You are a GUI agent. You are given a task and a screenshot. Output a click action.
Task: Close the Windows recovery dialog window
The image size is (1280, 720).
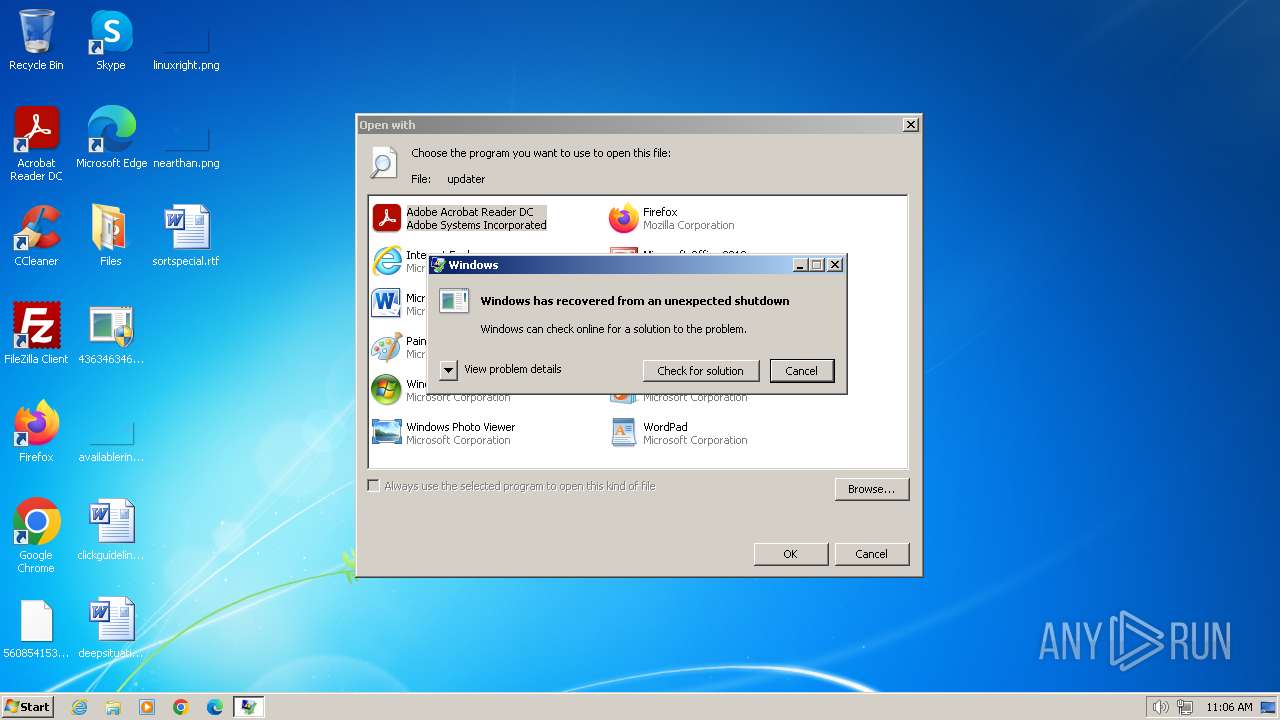[835, 265]
